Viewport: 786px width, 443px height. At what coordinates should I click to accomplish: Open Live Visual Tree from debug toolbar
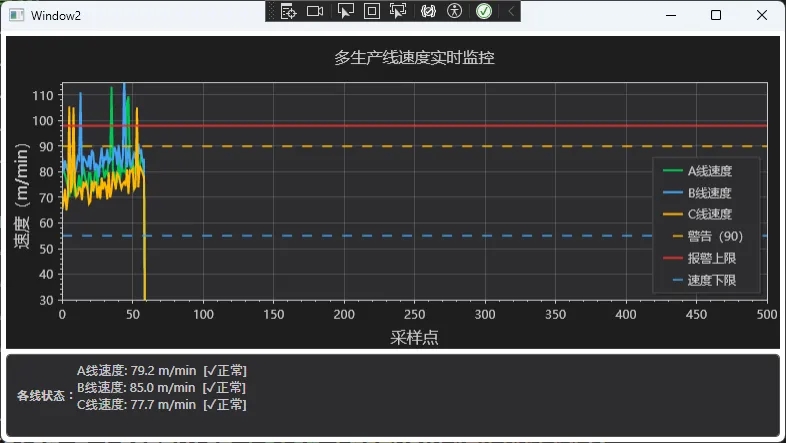tap(288, 11)
